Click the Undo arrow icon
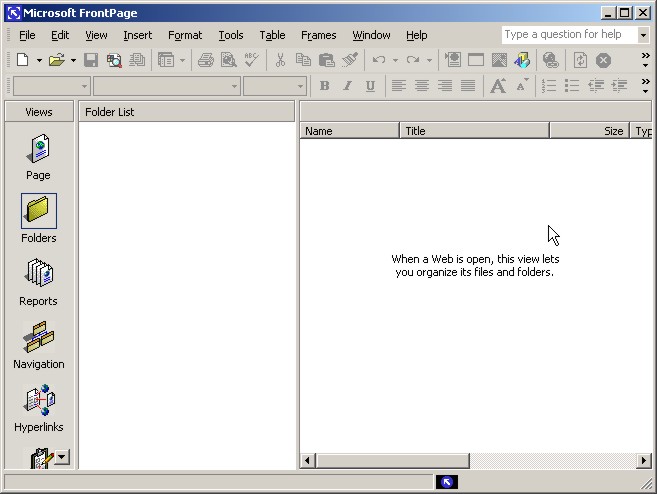Screen dimensions: 657x494 [x=379, y=60]
